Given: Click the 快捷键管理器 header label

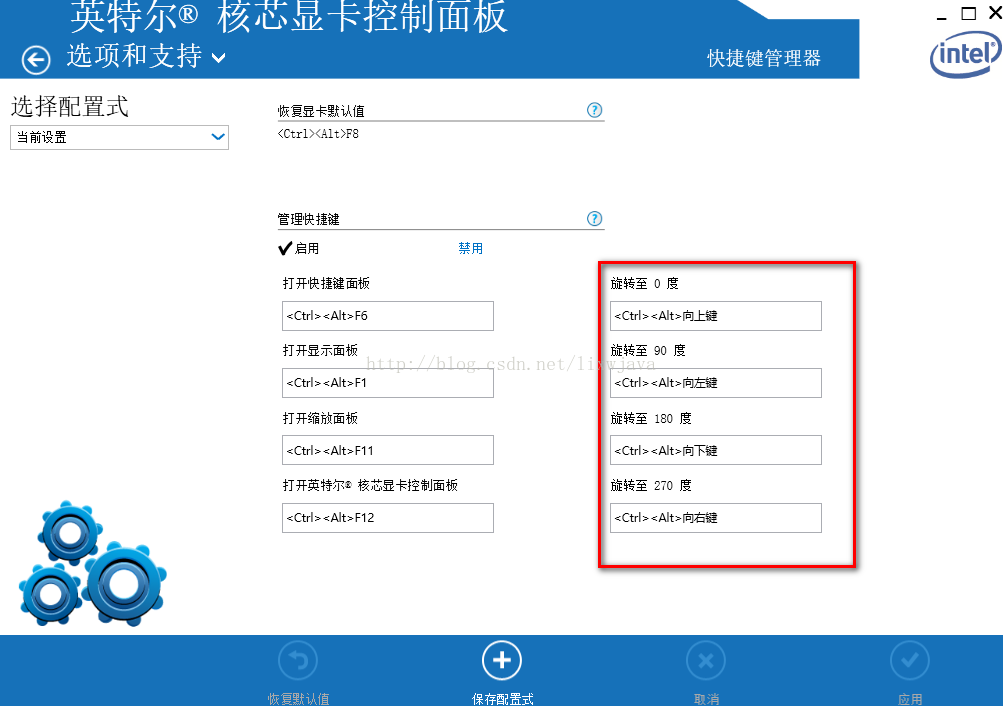Looking at the screenshot, I should (764, 58).
